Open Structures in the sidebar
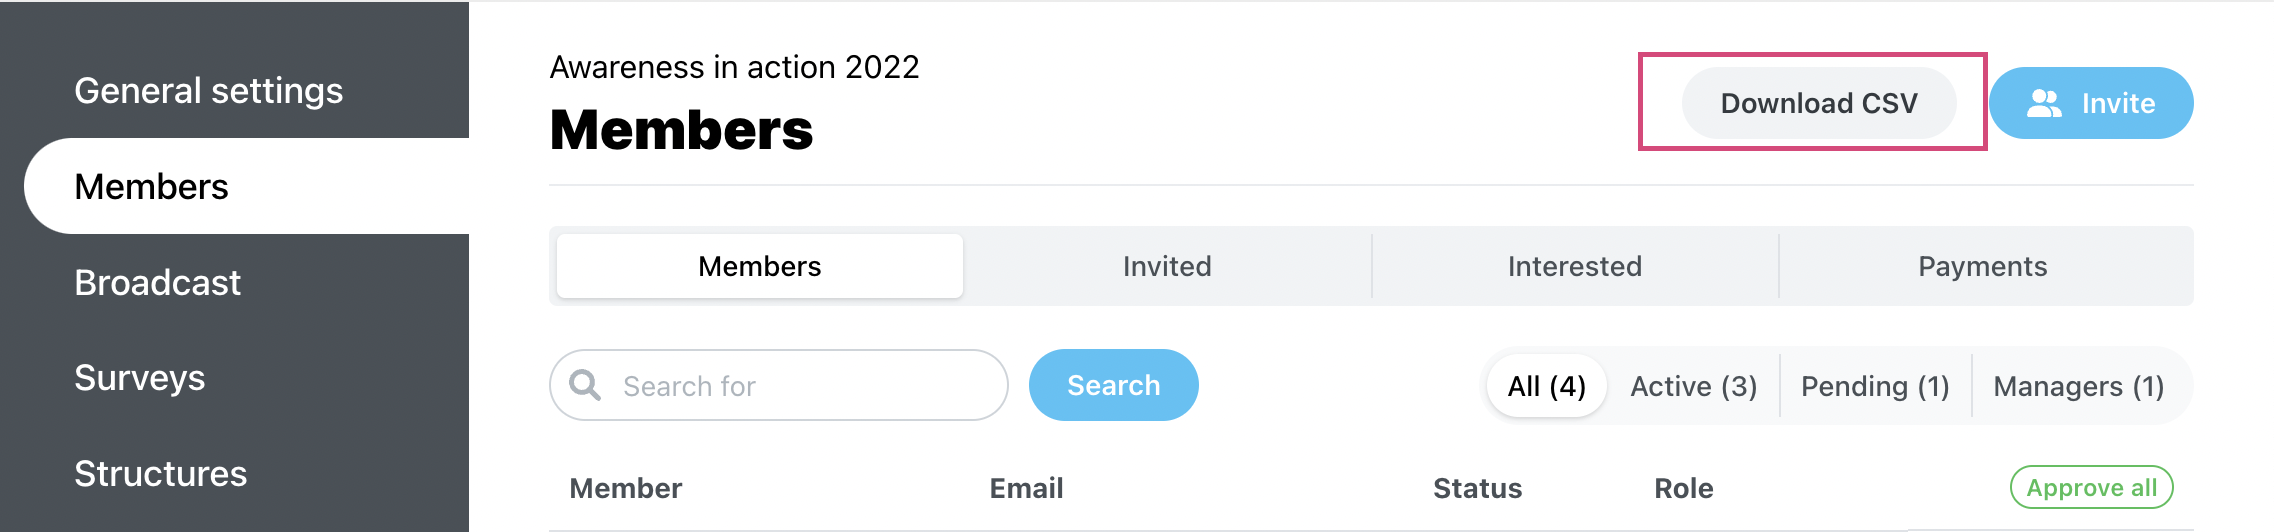This screenshot has width=2274, height=532. (x=161, y=474)
